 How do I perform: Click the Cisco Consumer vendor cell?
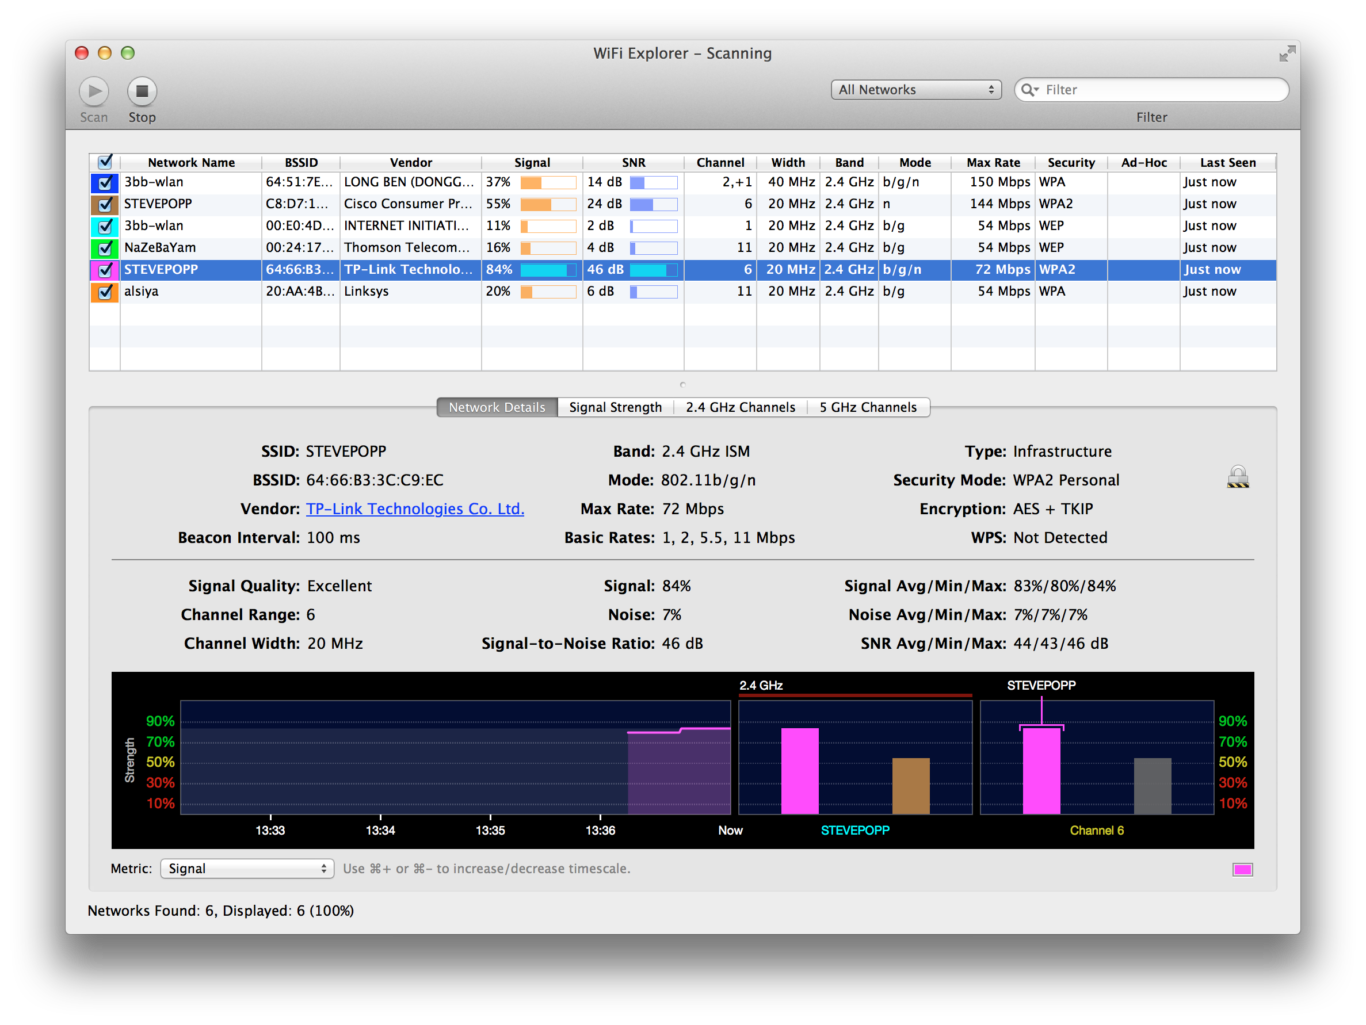pyautogui.click(x=410, y=204)
